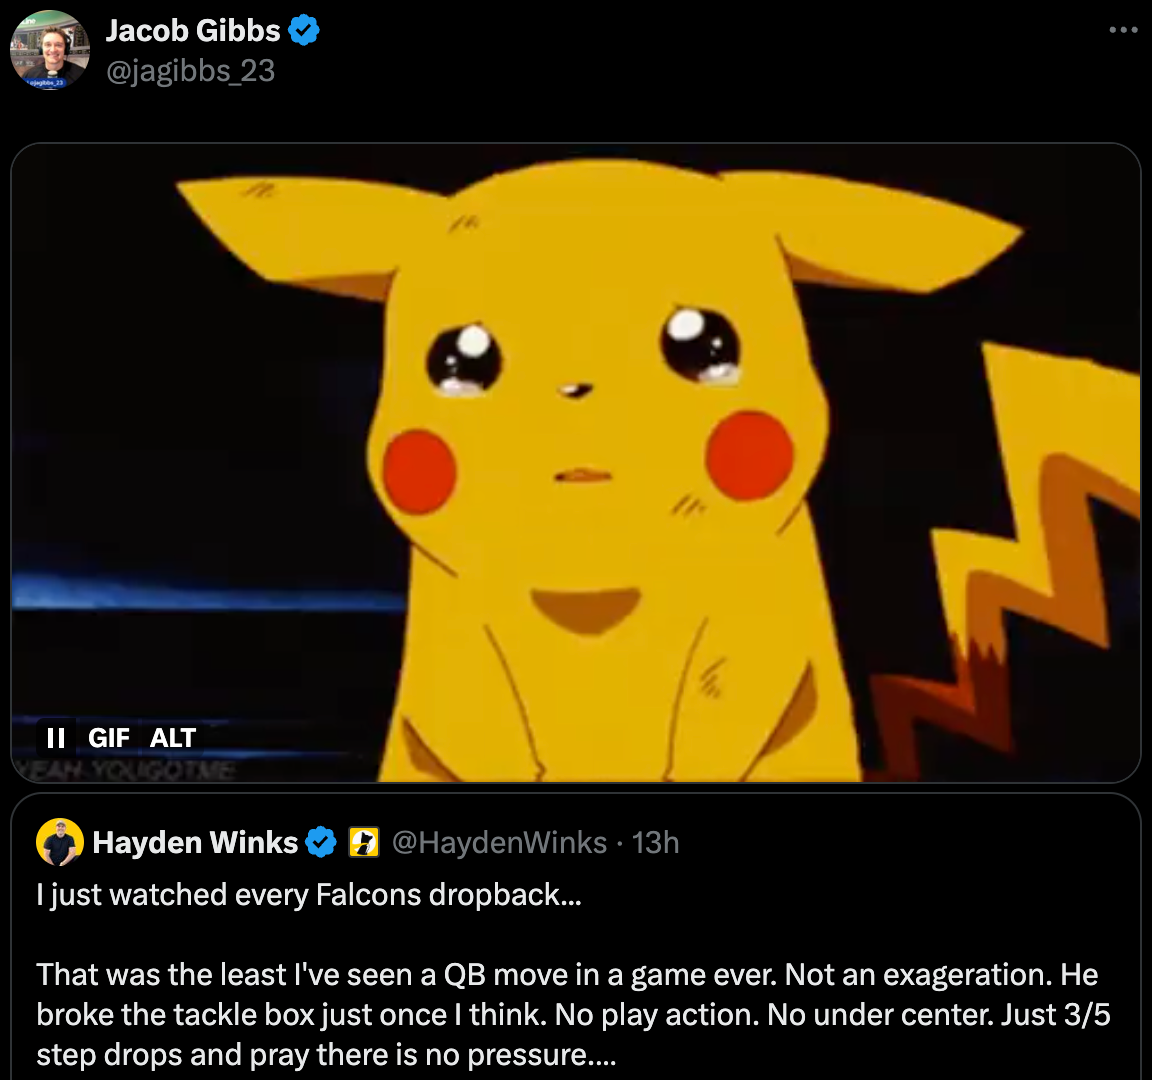The width and height of the screenshot is (1152, 1080).
Task: Pause the Pikachu GIF
Action: tap(56, 738)
